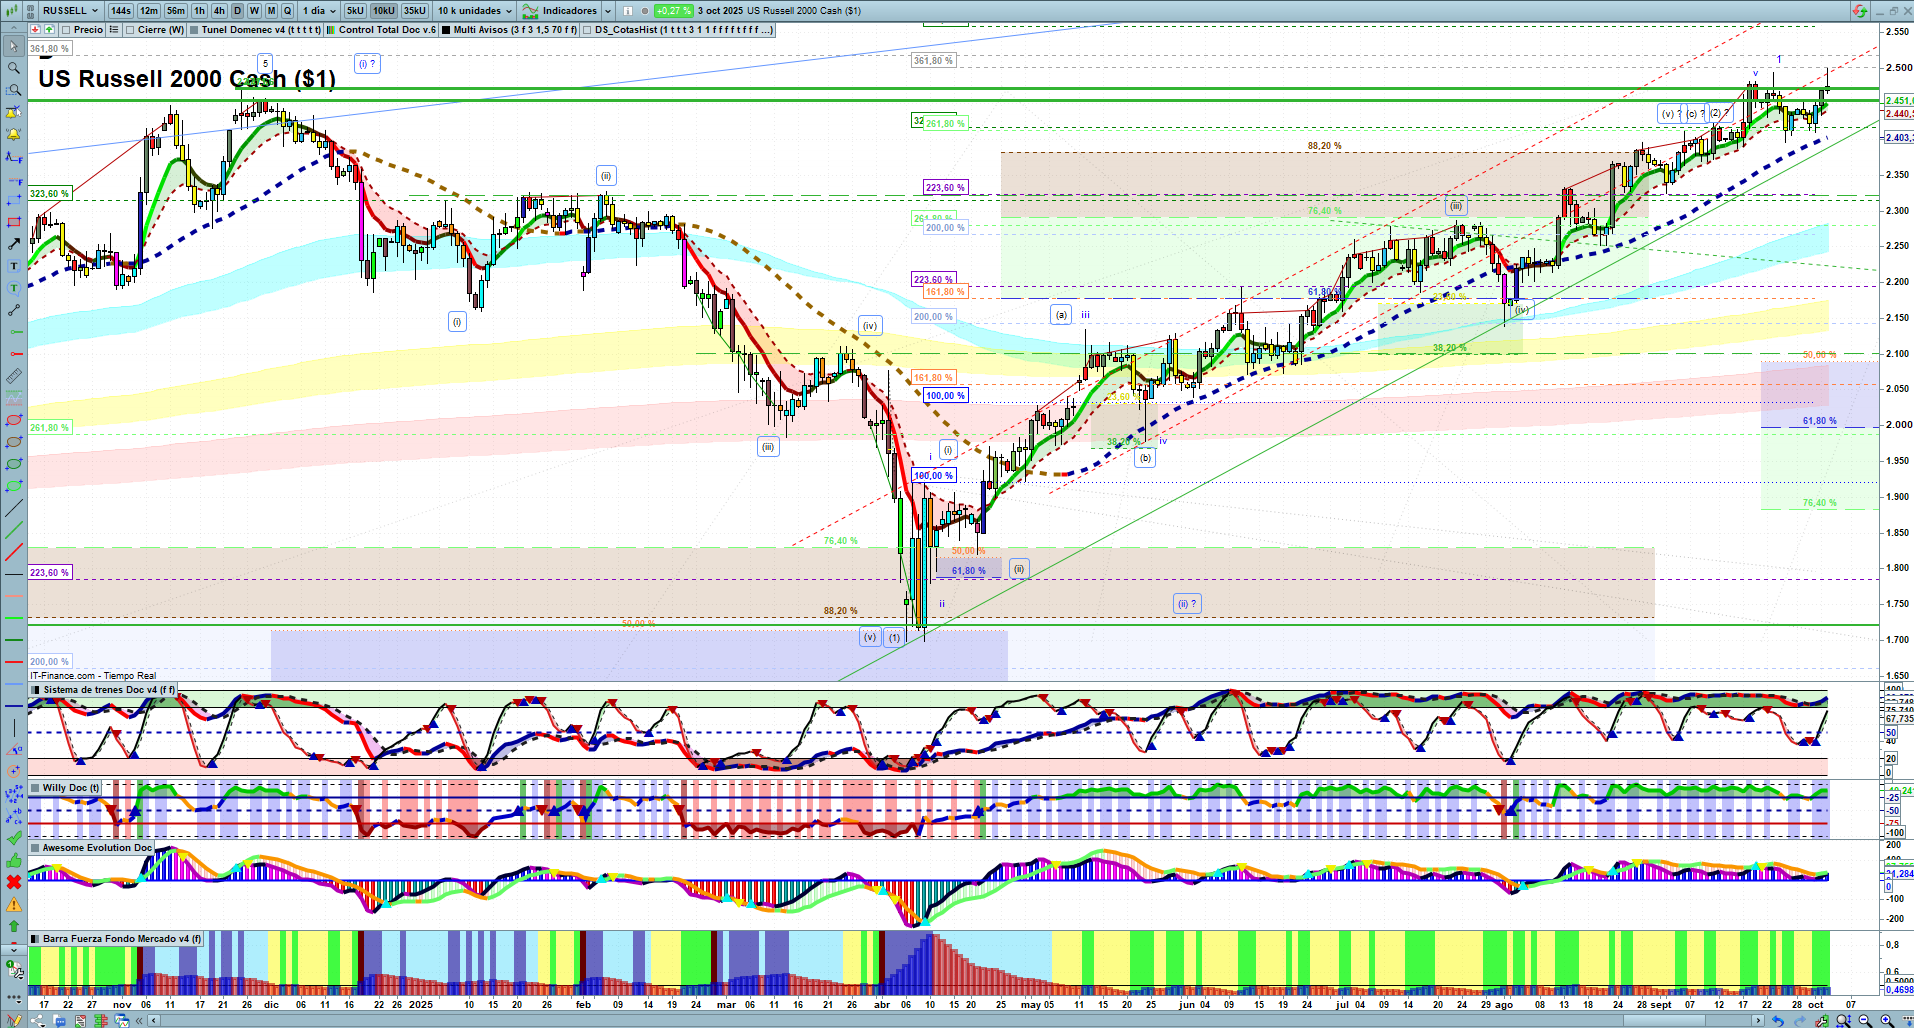The width and height of the screenshot is (1914, 1028).
Task: Select the red ellipse drawing tool
Action: (13, 420)
